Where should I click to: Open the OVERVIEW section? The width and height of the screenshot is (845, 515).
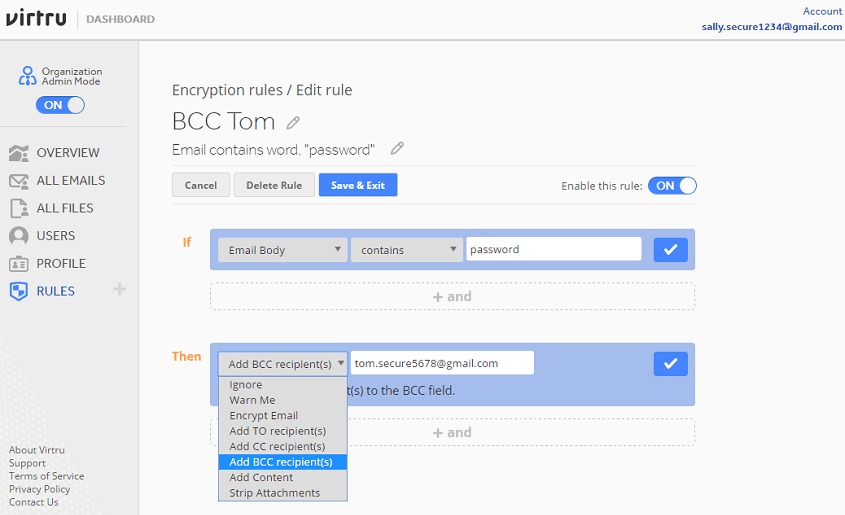coord(68,153)
